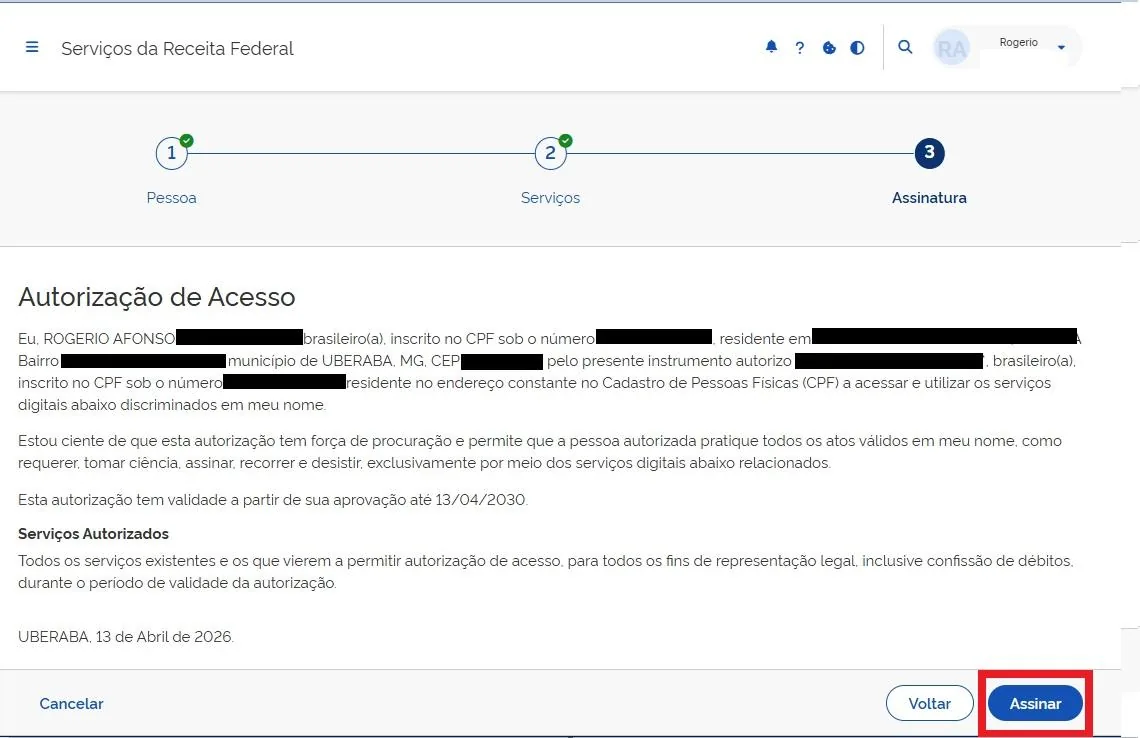Toggle high contrast mode
The width and height of the screenshot is (1140, 738).
(x=857, y=48)
